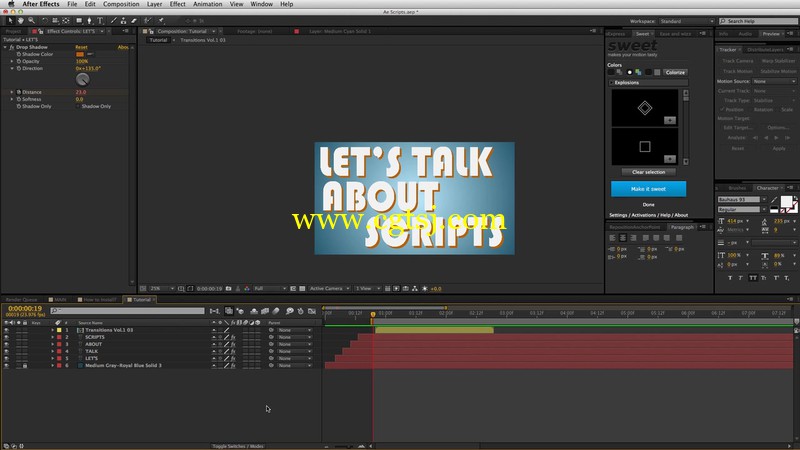Open the Animation menu
800x450 pixels.
tap(207, 4)
